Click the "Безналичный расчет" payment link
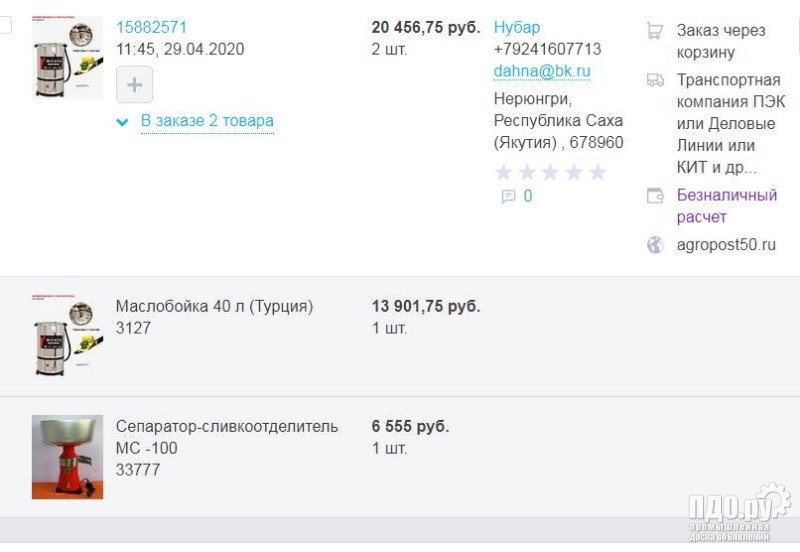The width and height of the screenshot is (800, 552). point(726,206)
